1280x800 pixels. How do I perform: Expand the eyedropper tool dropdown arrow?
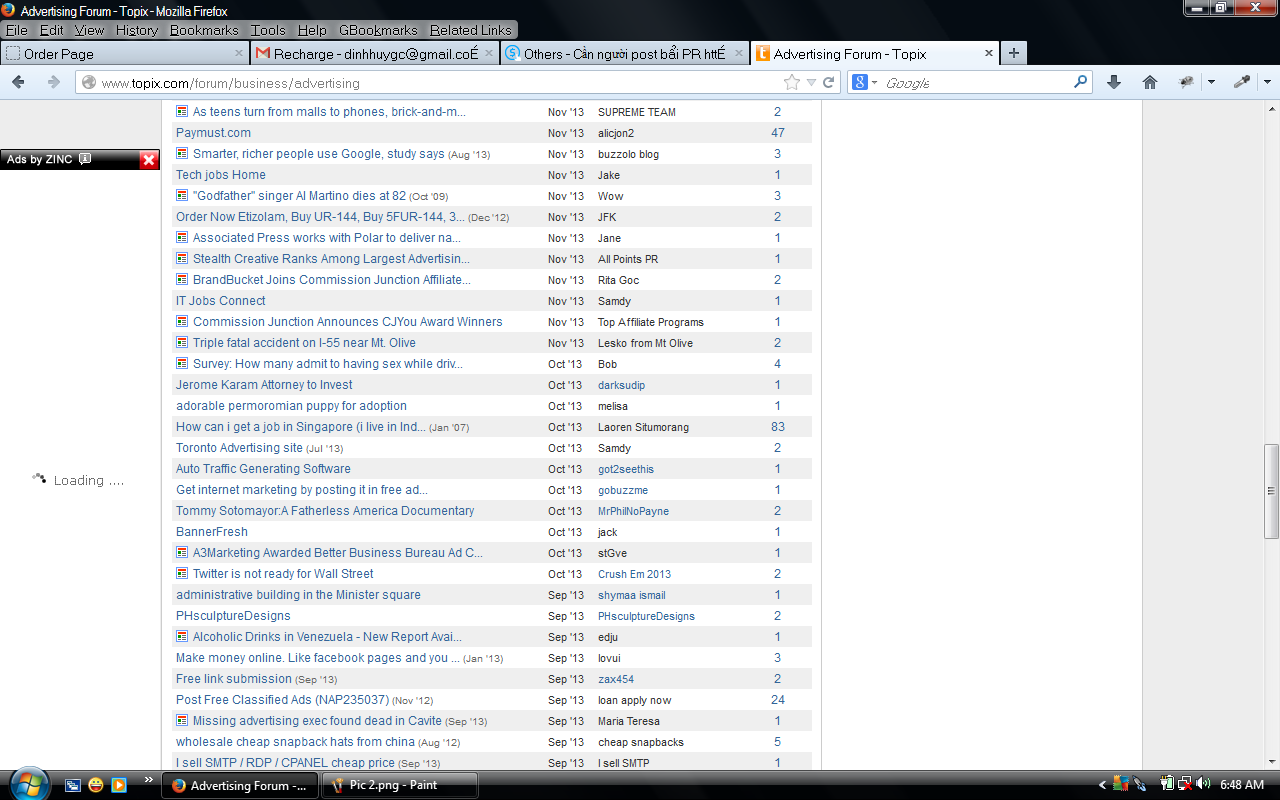pyautogui.click(x=1267, y=83)
